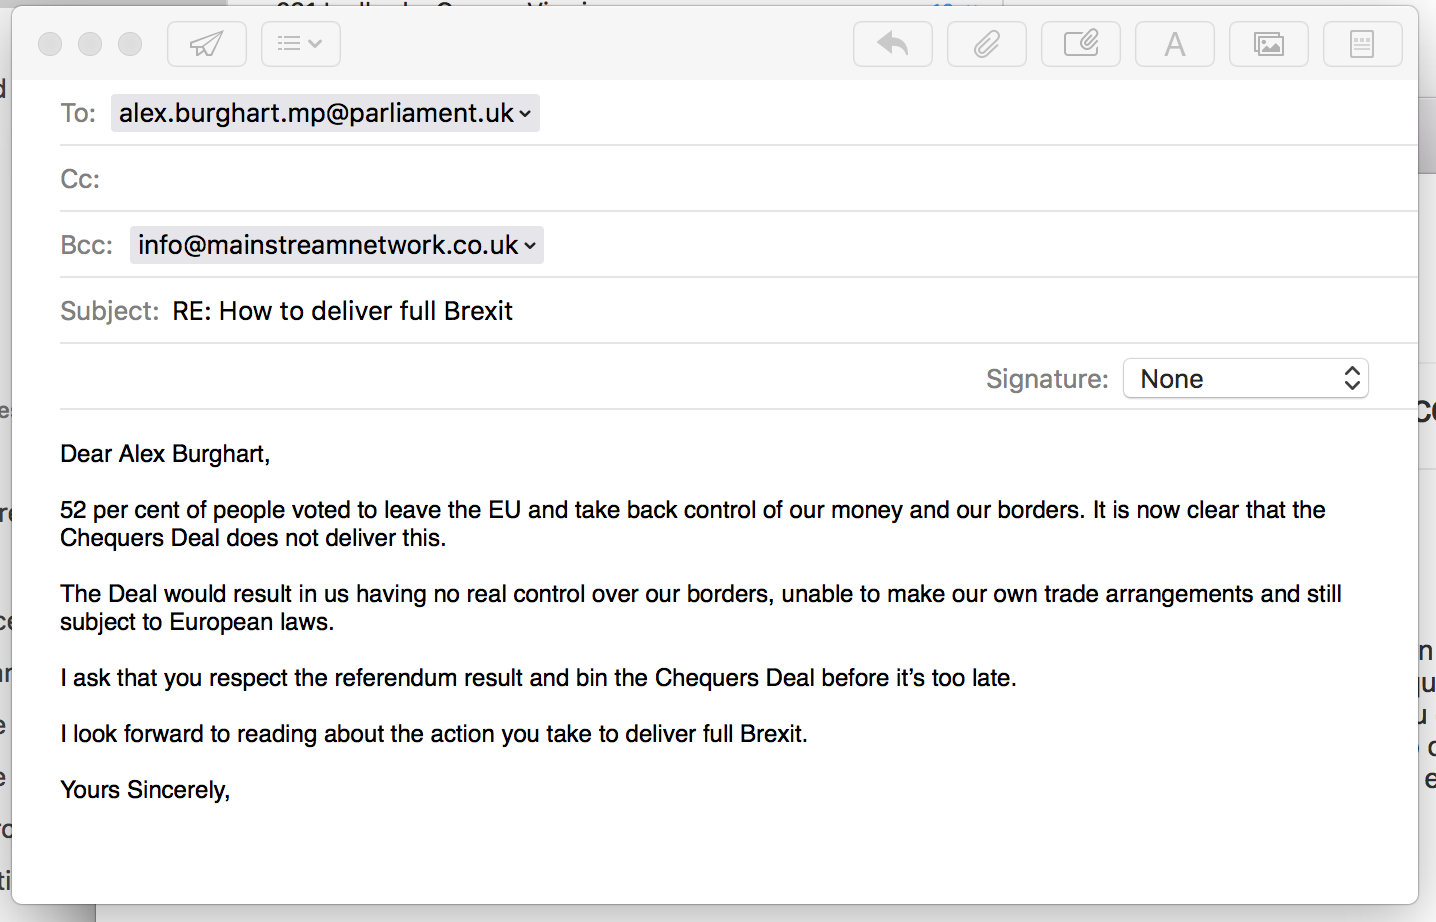The height and width of the screenshot is (922, 1436).
Task: Show the stationery pane icon
Action: (x=1362, y=44)
